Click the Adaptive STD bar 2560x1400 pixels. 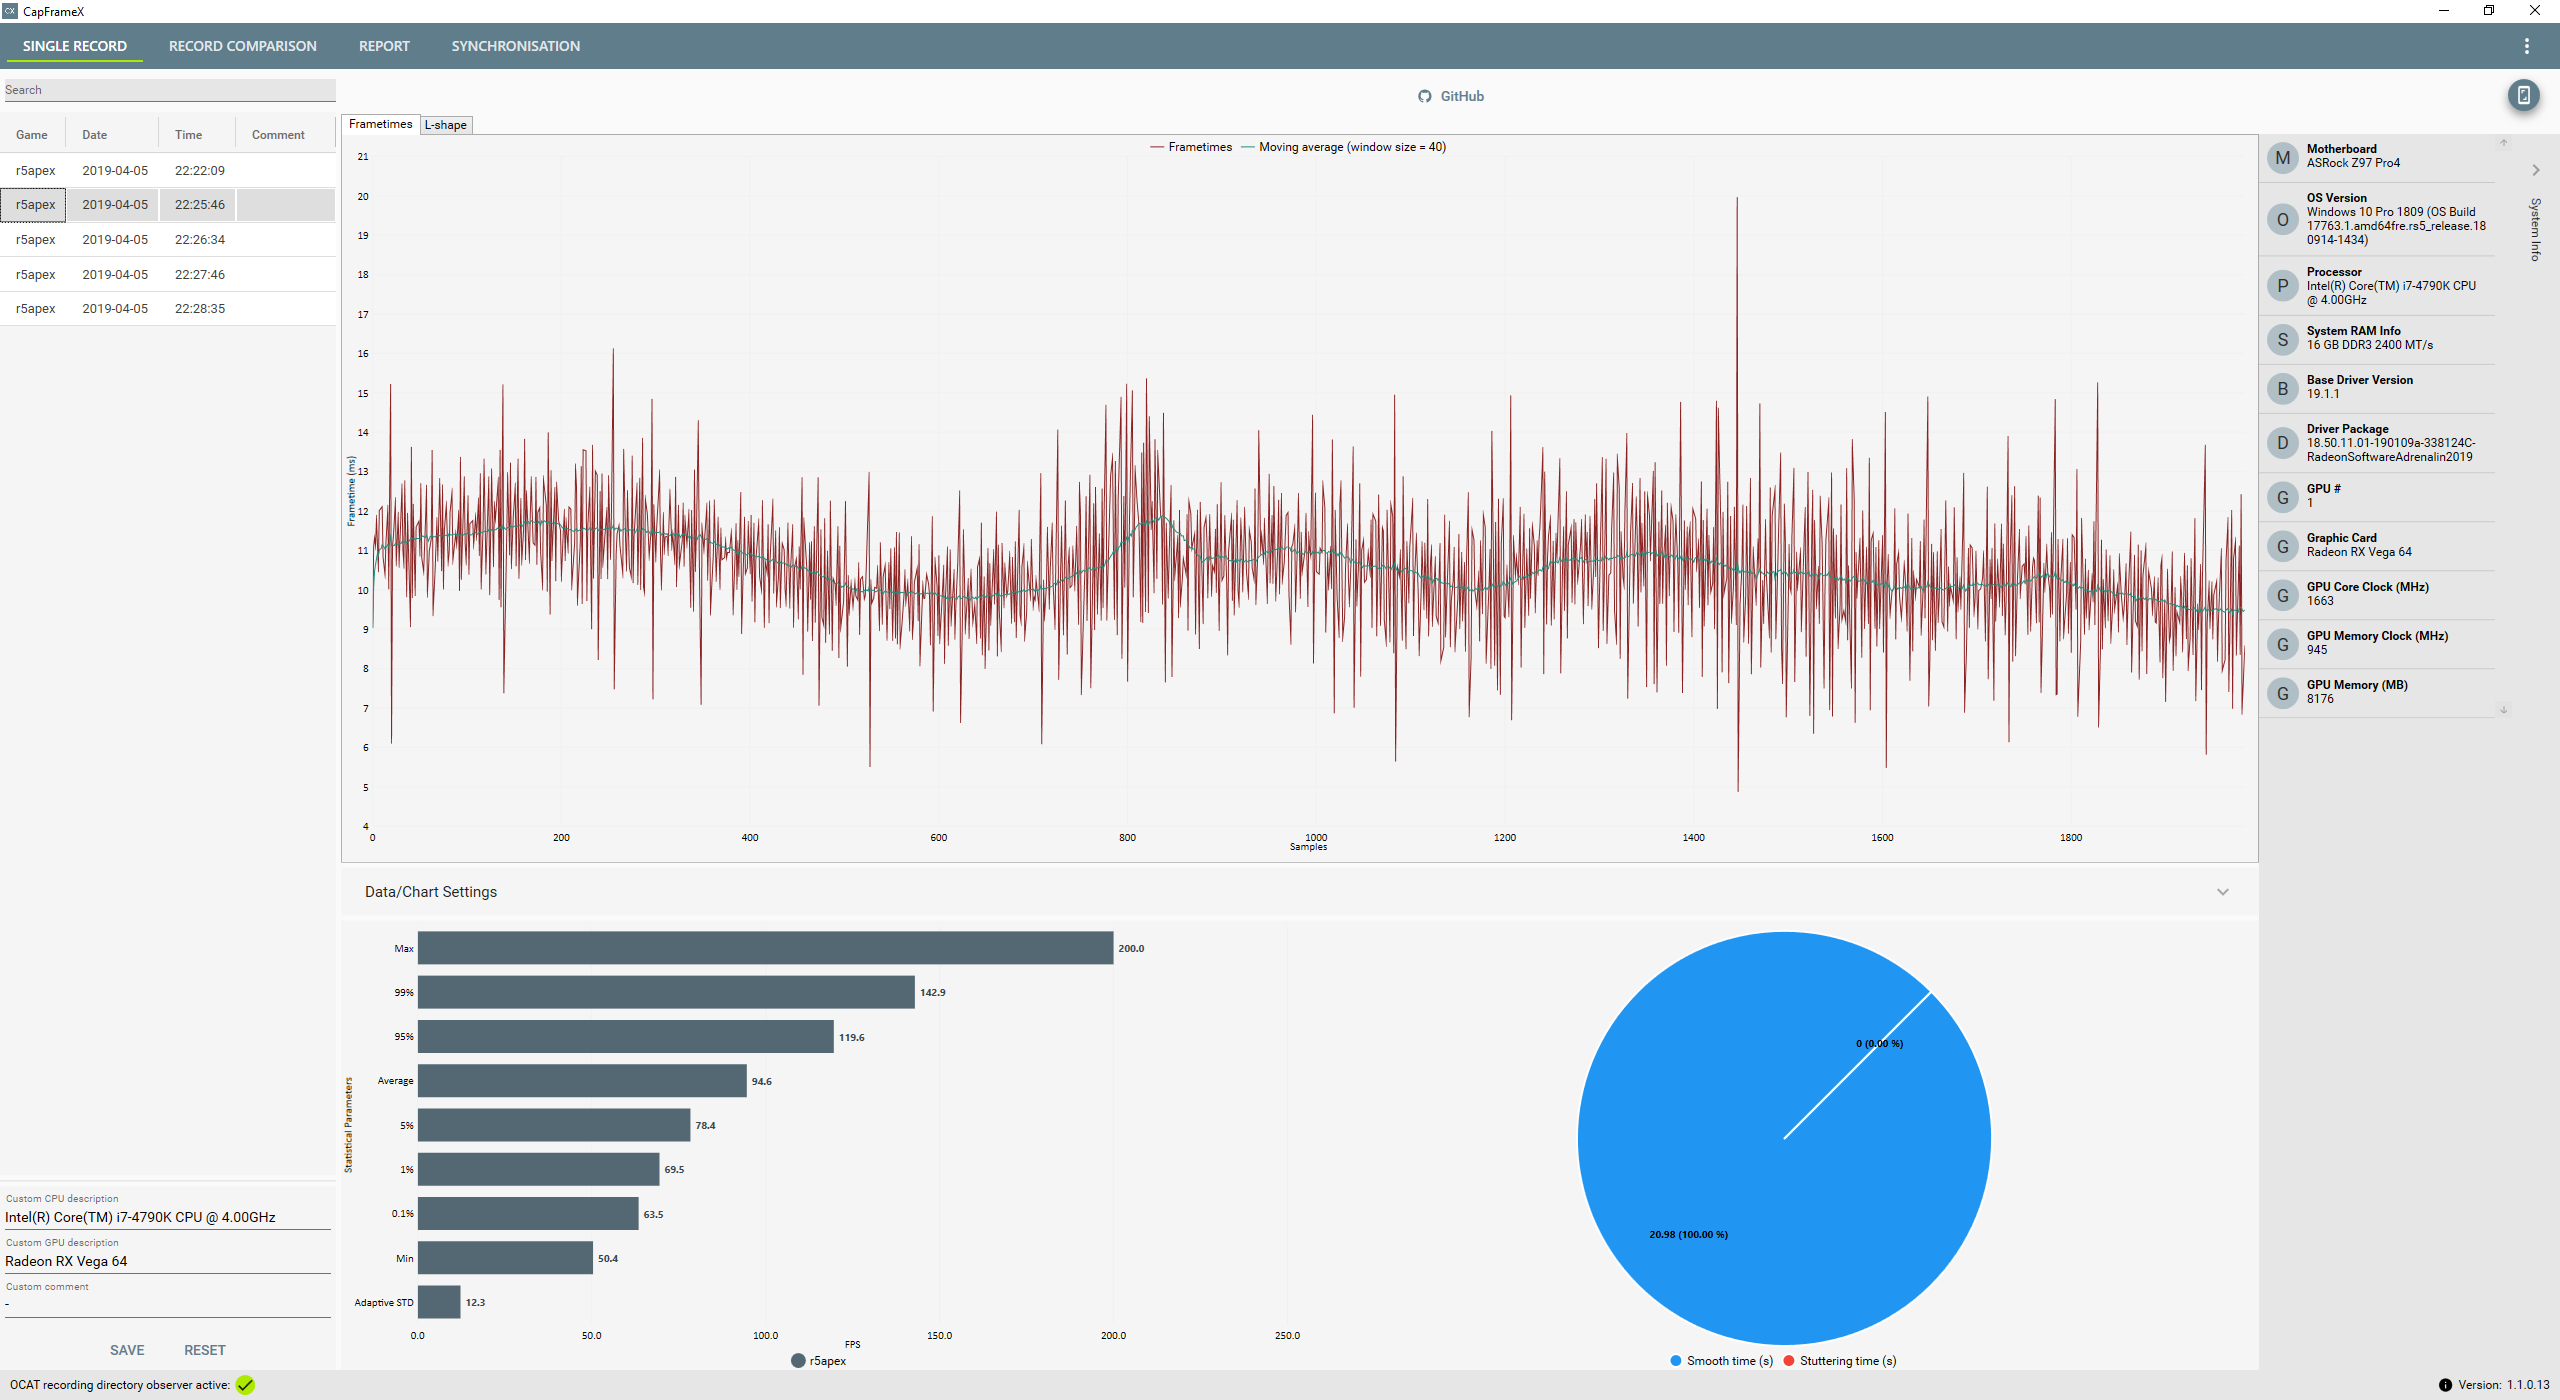coord(439,1302)
